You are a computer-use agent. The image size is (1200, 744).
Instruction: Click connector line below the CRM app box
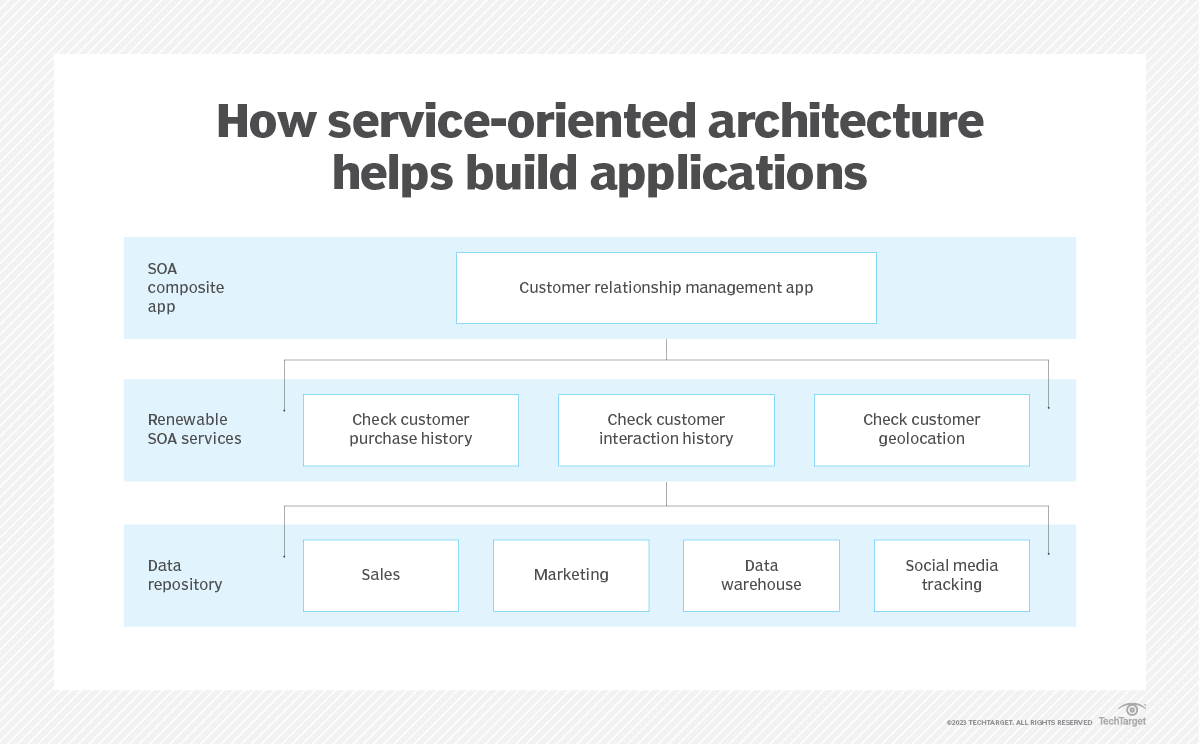(x=666, y=349)
